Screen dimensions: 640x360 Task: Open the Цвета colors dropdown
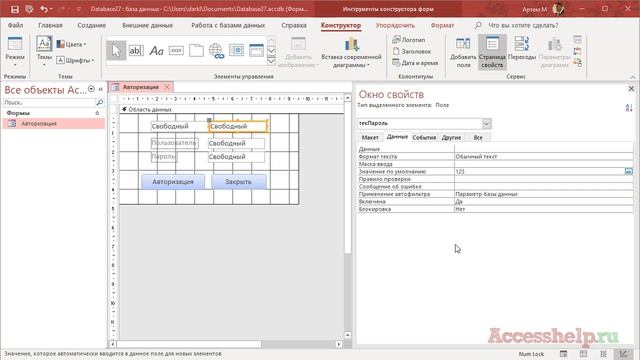click(71, 44)
